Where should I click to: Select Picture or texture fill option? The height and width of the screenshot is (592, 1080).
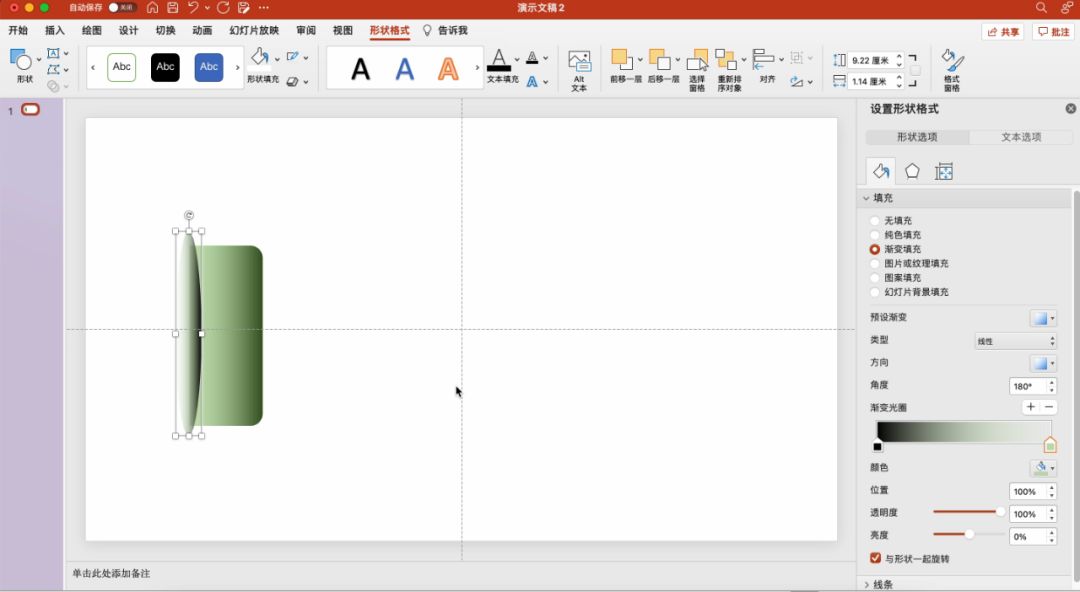pos(875,264)
